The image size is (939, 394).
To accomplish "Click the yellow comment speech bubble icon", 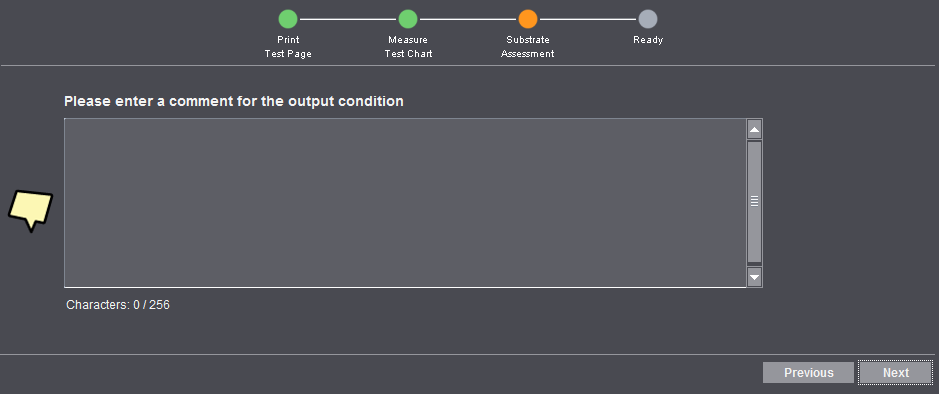I will [31, 210].
